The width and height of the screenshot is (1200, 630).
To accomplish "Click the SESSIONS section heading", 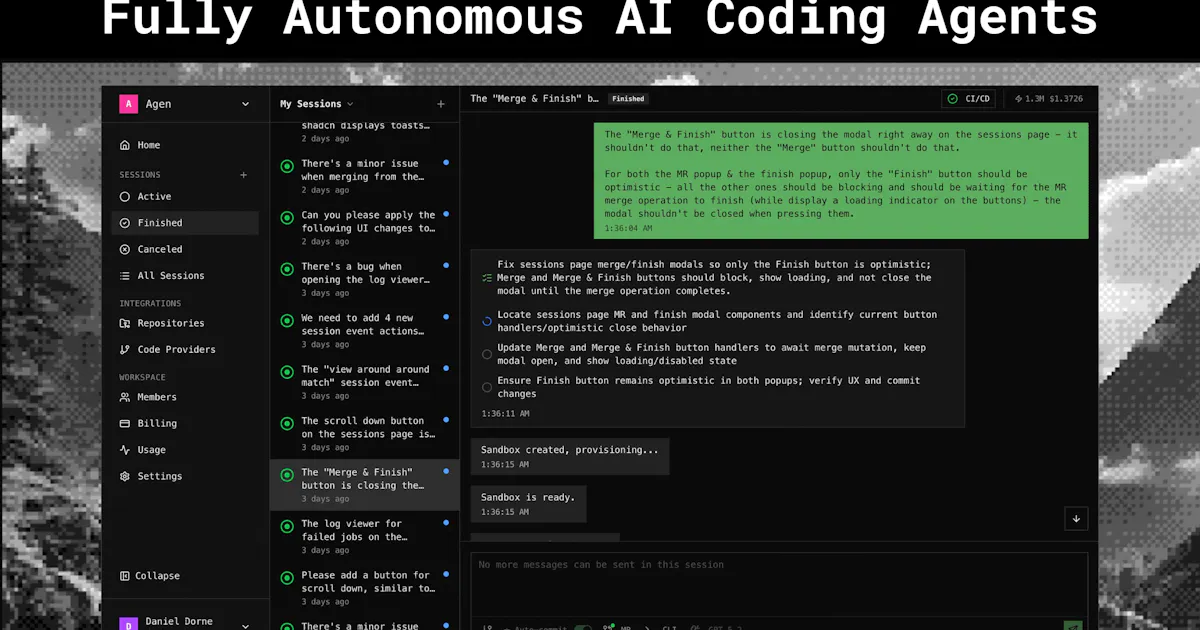I will pyautogui.click(x=140, y=175).
